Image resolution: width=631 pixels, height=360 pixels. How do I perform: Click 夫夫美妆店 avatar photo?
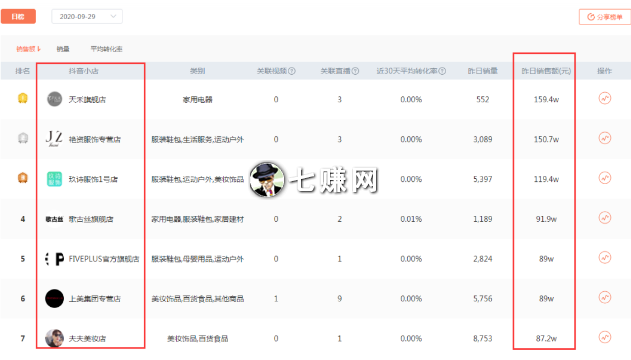pyautogui.click(x=54, y=338)
